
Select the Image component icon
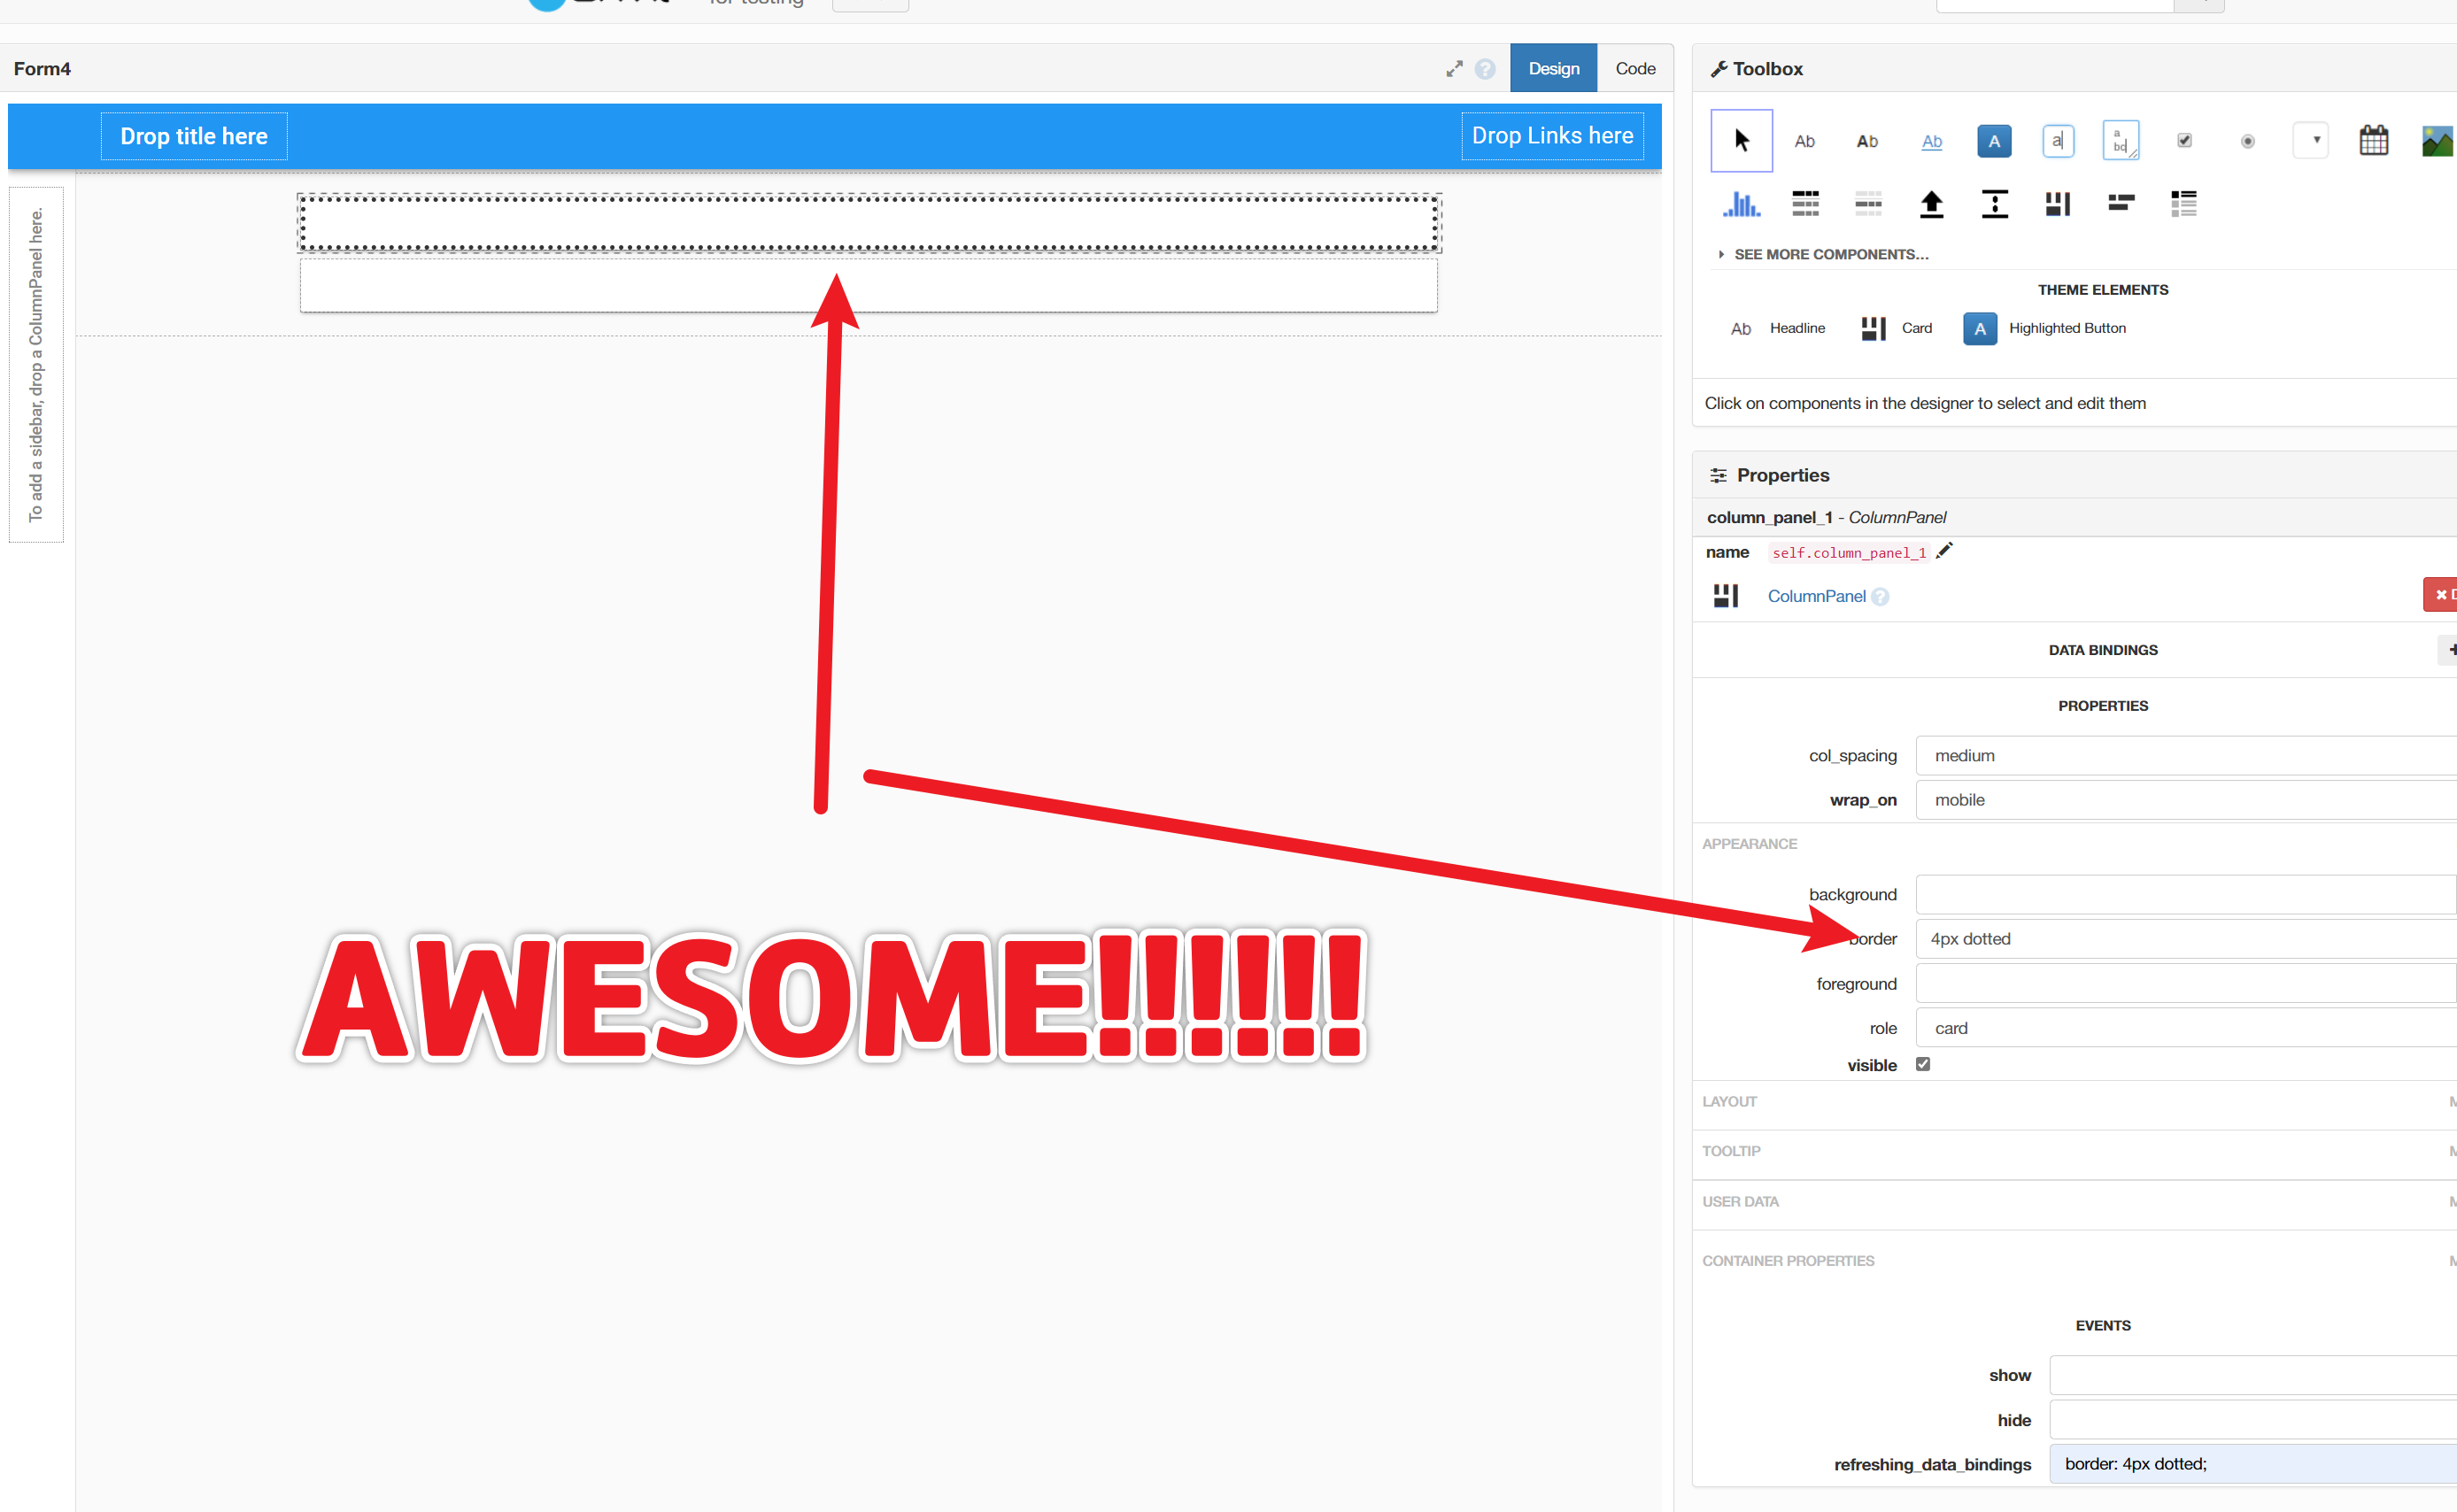2437,141
